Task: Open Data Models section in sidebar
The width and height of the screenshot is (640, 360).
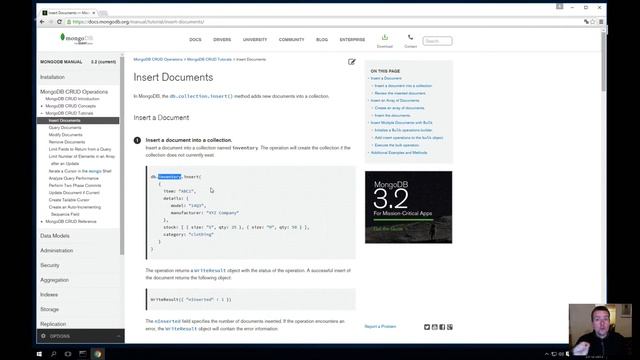Action: [x=55, y=236]
